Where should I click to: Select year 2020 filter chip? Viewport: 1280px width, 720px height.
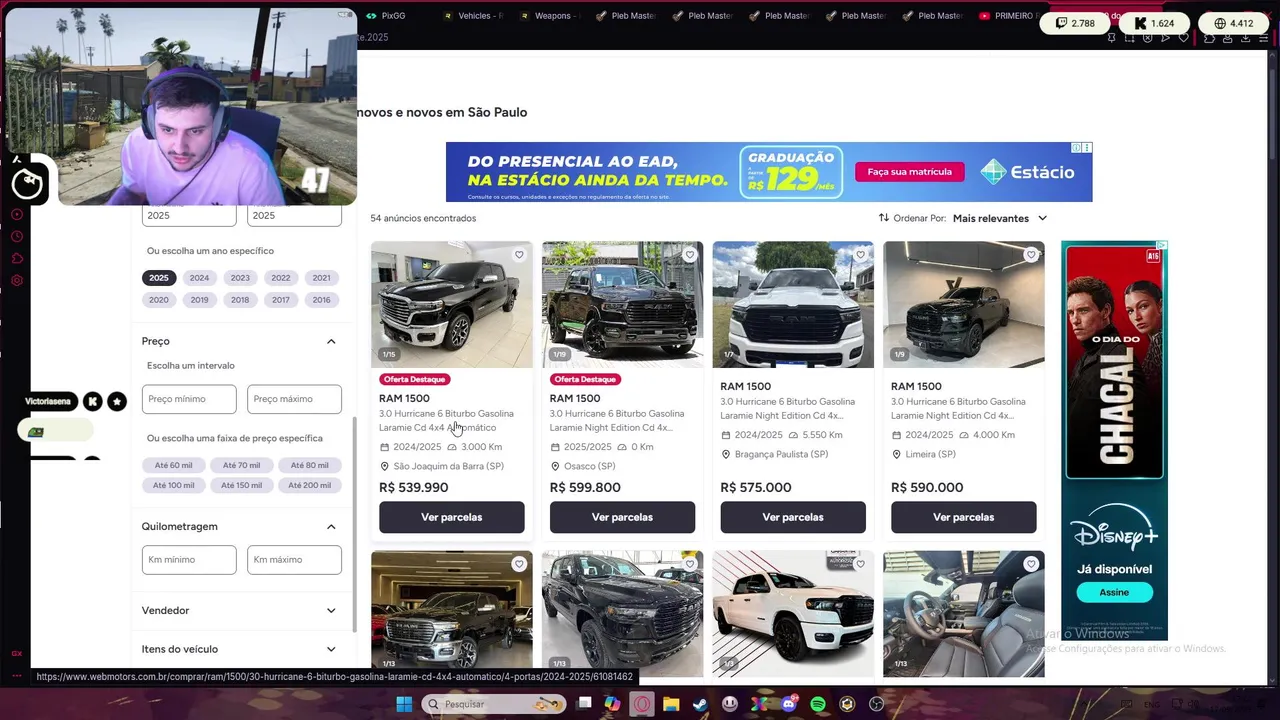coord(159,300)
